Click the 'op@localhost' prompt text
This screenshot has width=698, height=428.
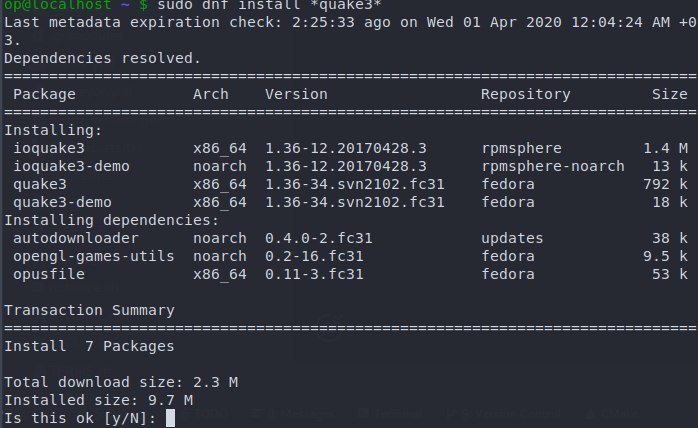pos(58,5)
